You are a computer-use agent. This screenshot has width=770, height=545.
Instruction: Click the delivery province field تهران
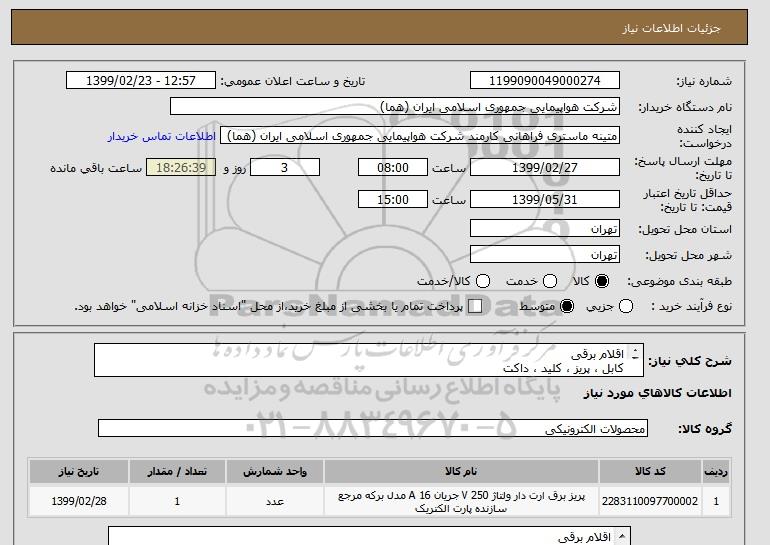click(545, 229)
